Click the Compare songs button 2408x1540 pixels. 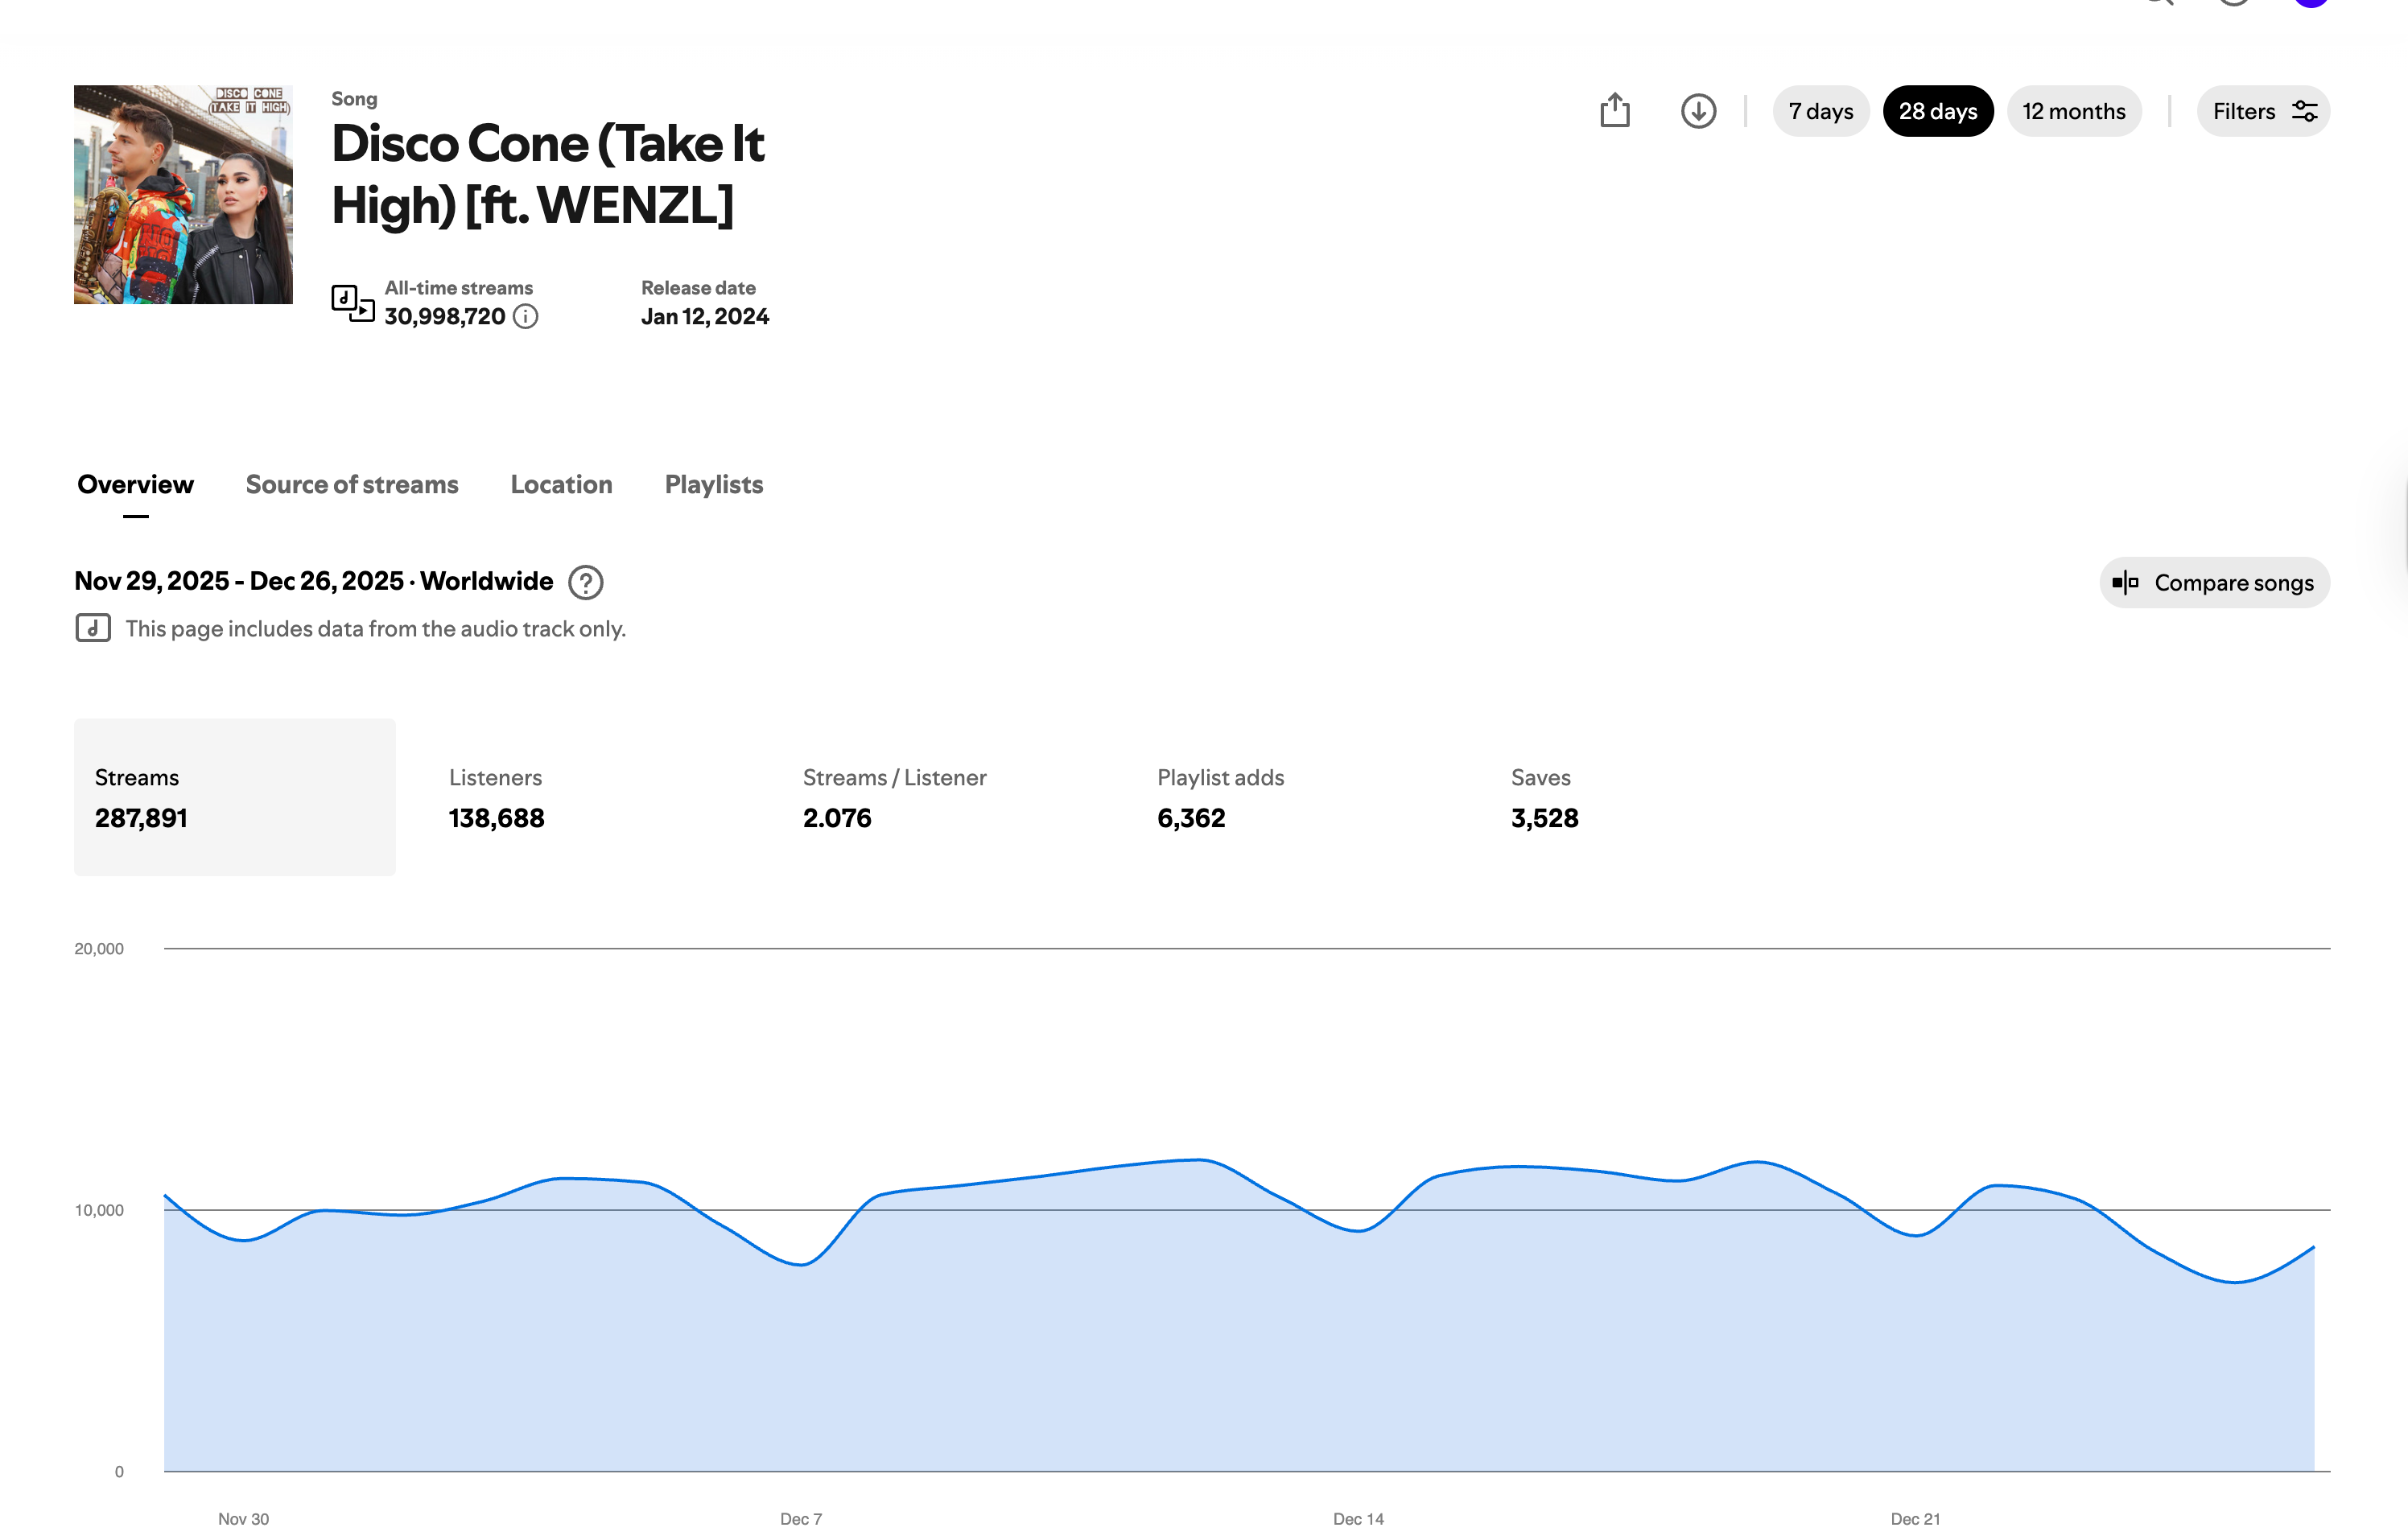(2215, 582)
